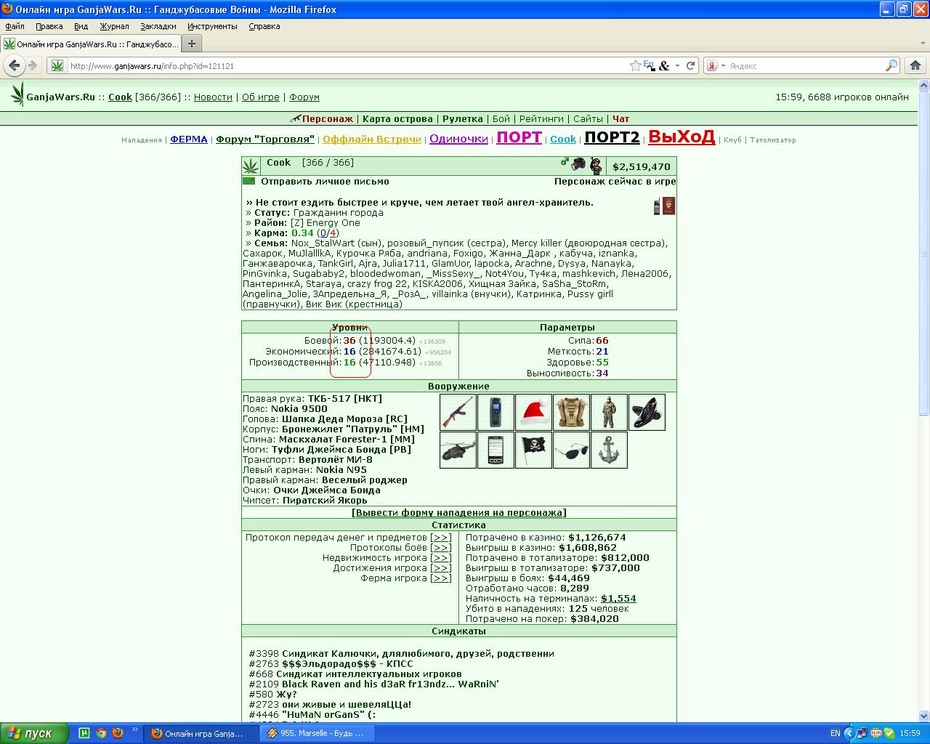The width and height of the screenshot is (930, 744).
Task: Click the TKB-517 rifle equipment icon
Action: click(x=457, y=412)
